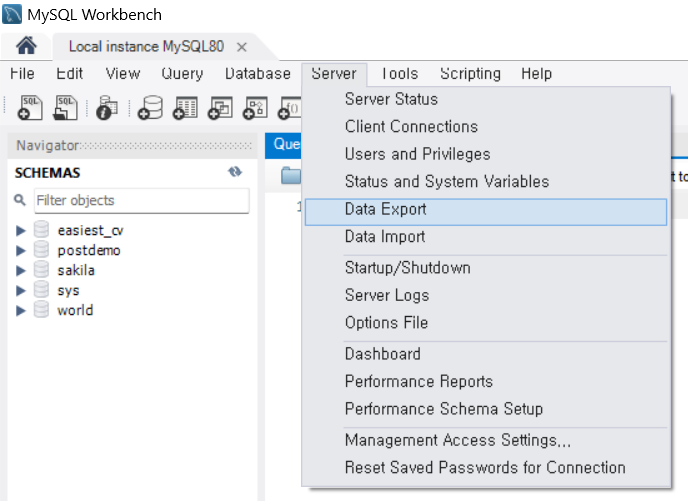
Task: Select the postdemo schema
Action: 89,251
